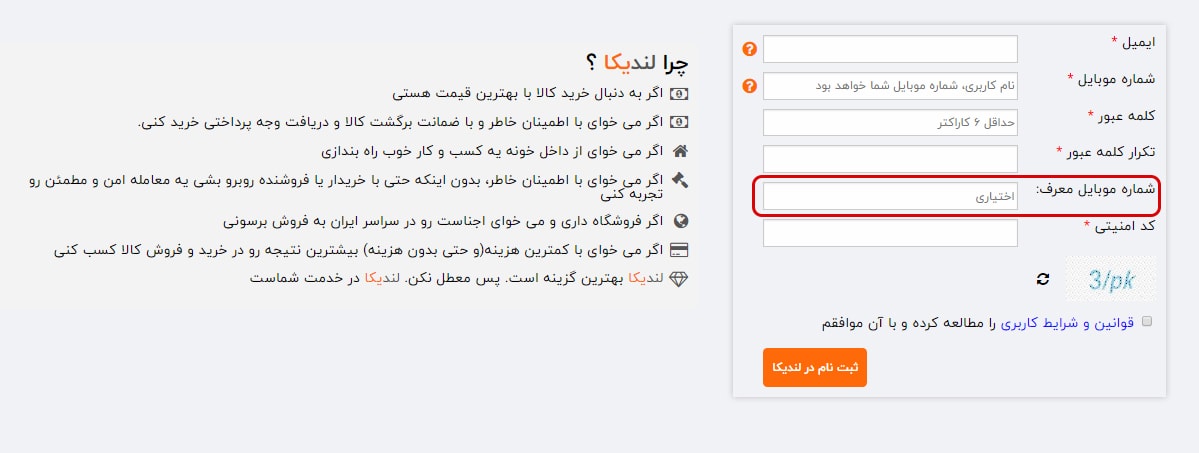
Task: Click the captcha image showing 3/pk
Action: pos(1111,280)
